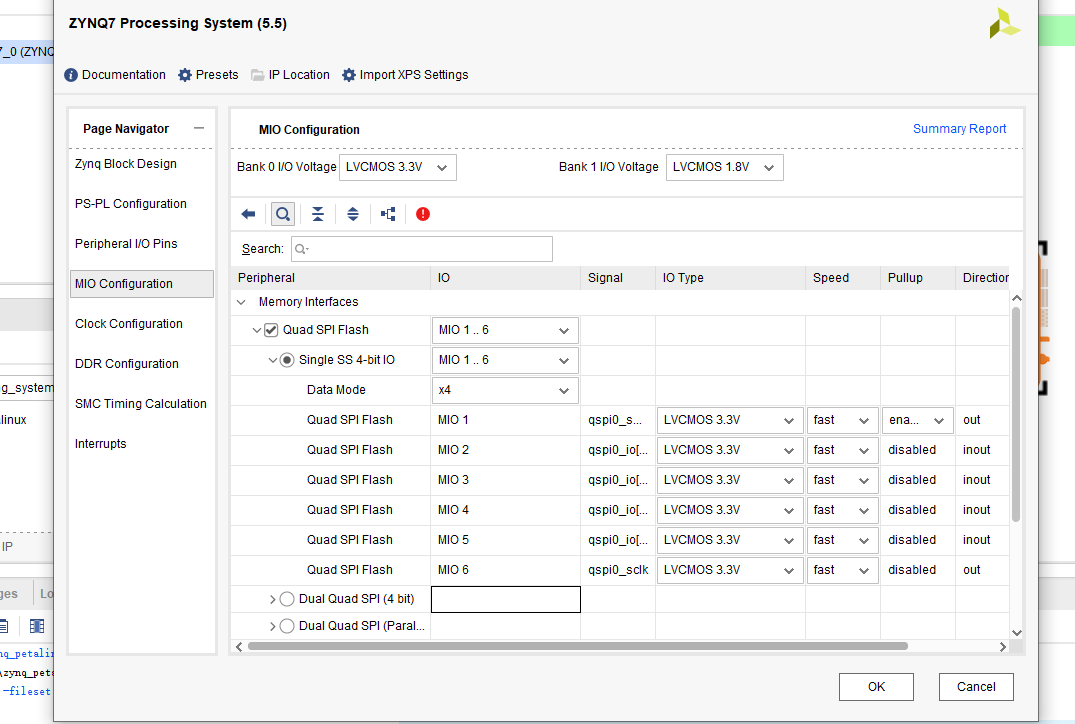Click the Cancel button

(x=976, y=687)
